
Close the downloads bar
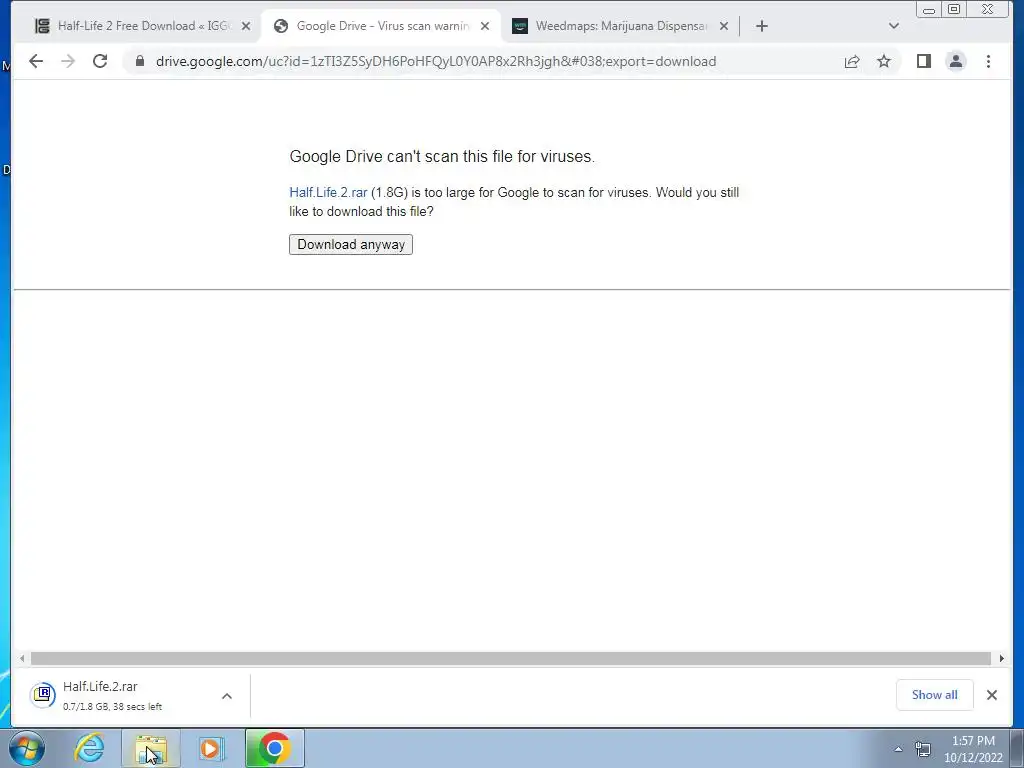coord(991,695)
